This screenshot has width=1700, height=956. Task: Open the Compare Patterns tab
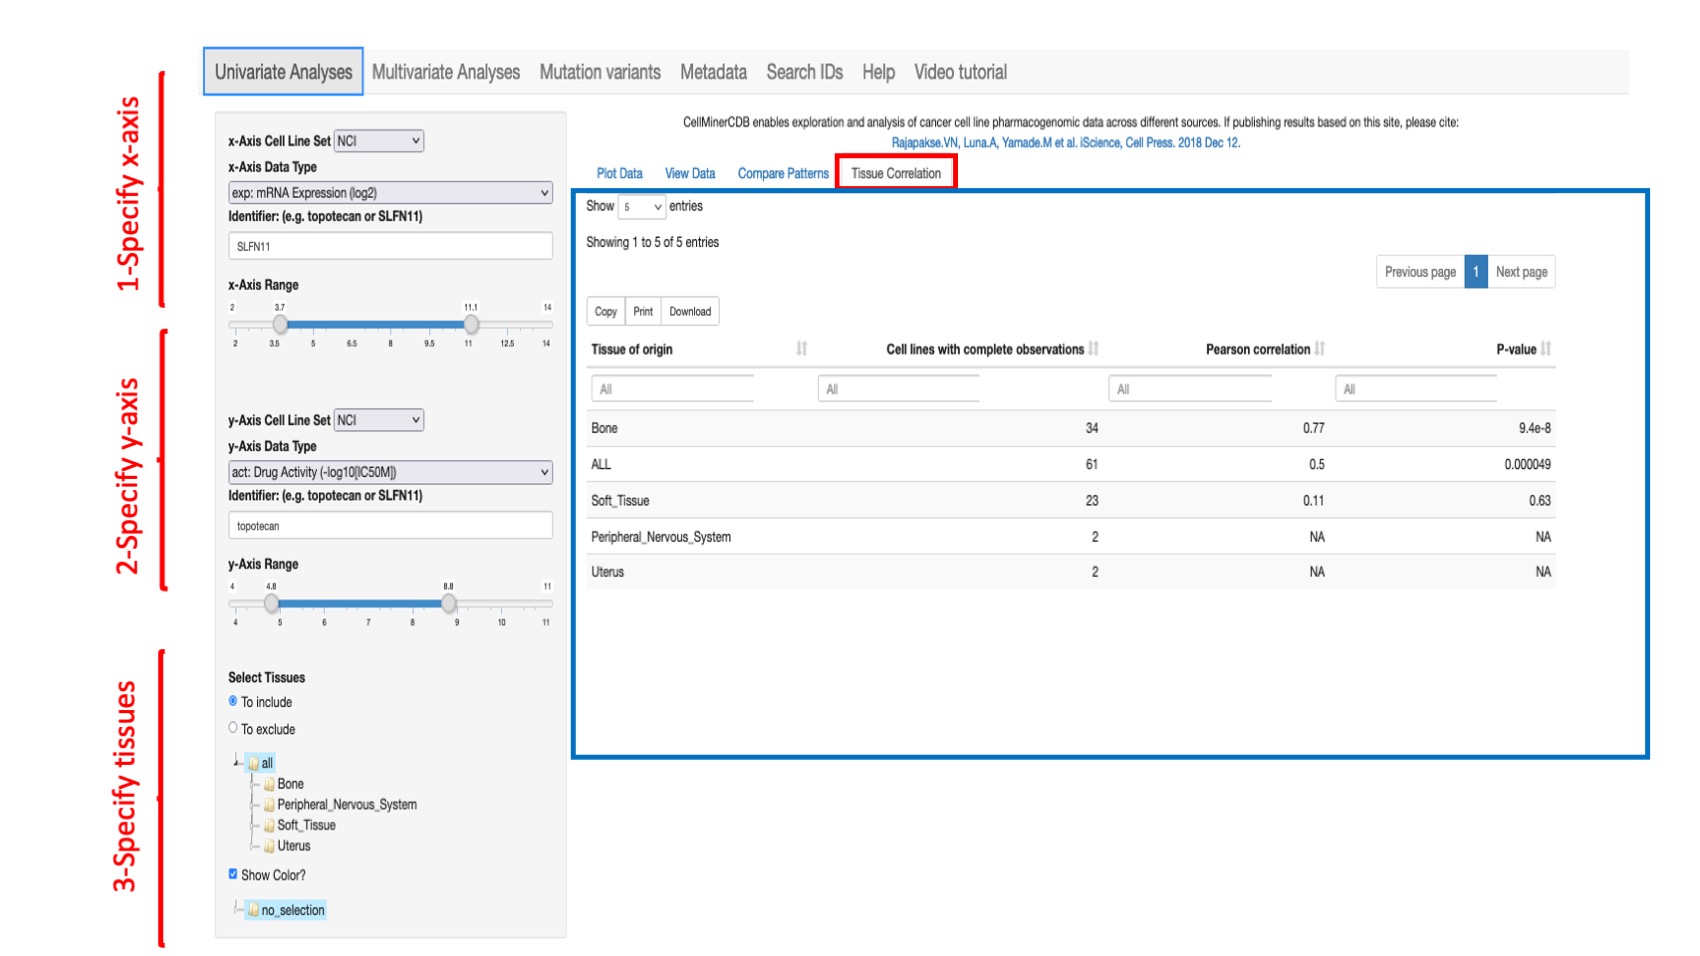point(782,173)
